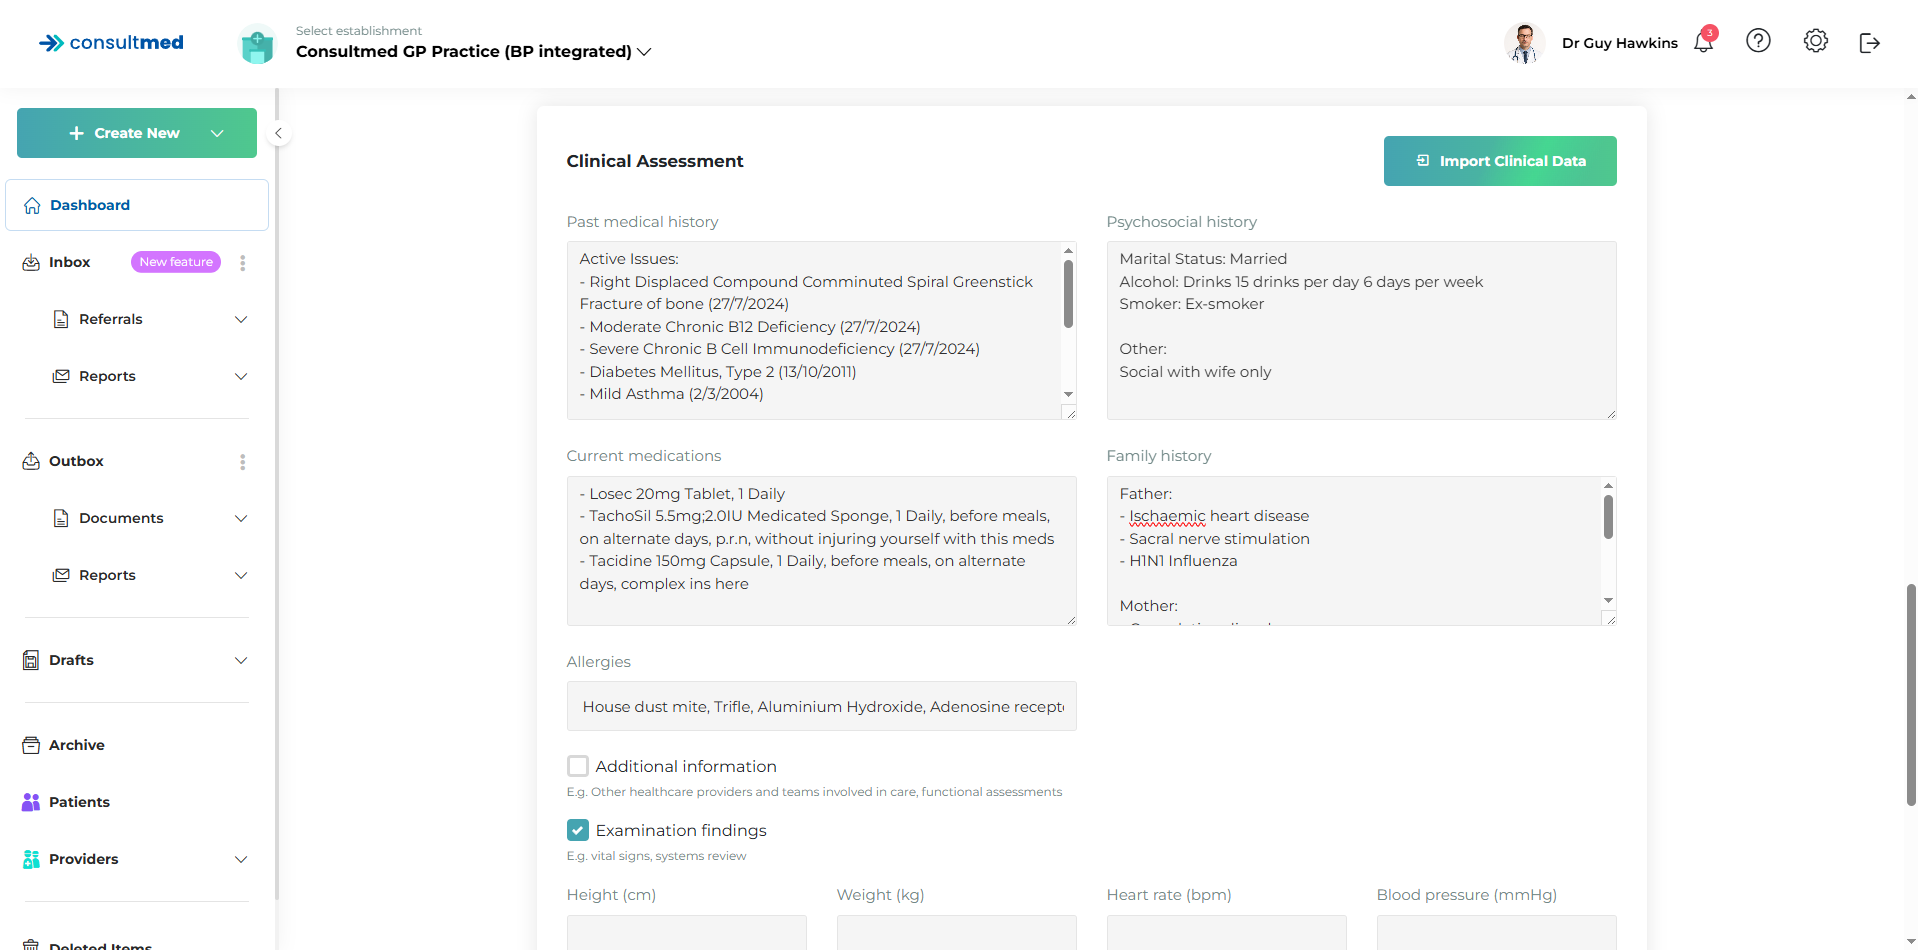Enable the Additional information checkbox

578,766
